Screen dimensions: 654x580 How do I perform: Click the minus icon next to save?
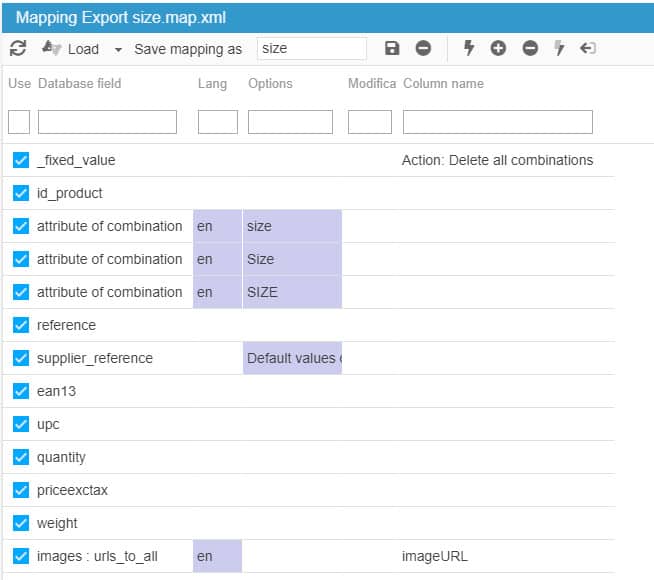click(x=424, y=48)
